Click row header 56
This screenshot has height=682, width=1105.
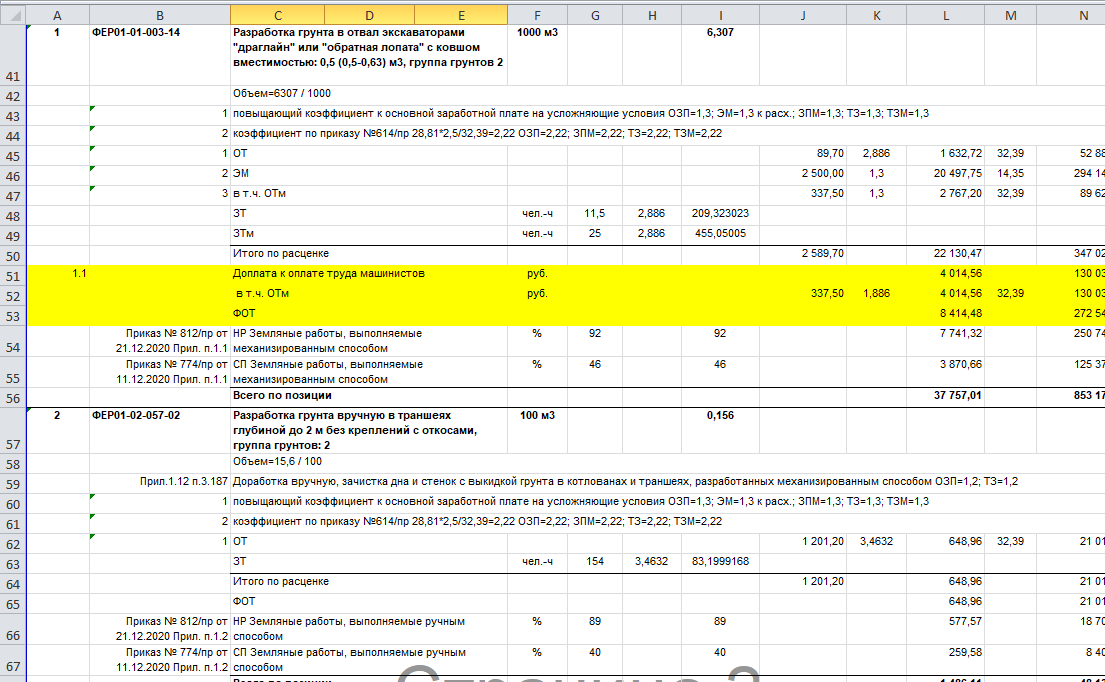point(12,396)
